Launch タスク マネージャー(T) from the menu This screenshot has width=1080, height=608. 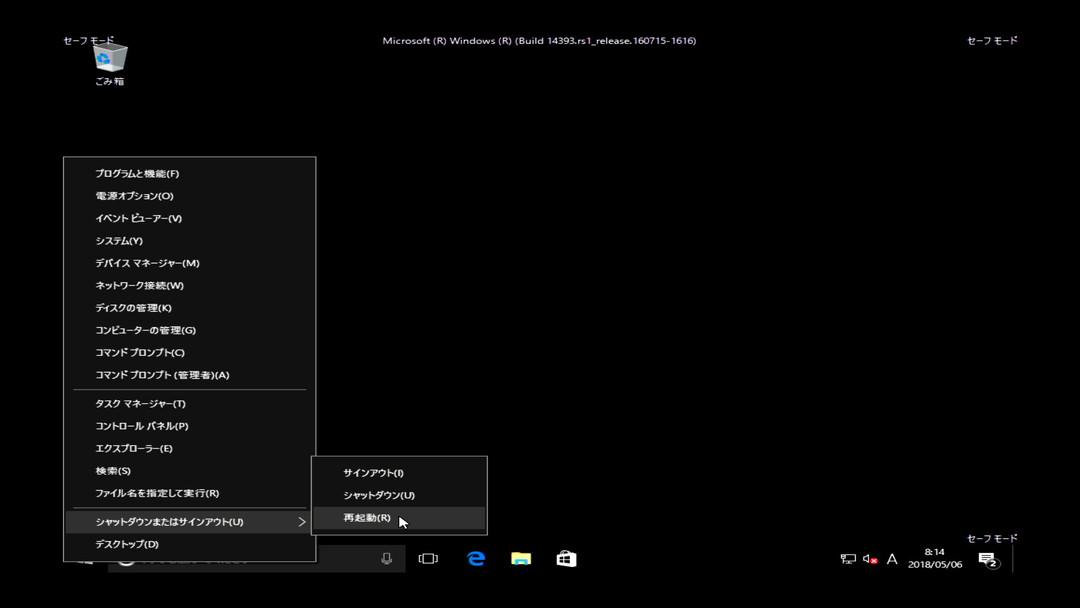click(x=140, y=404)
